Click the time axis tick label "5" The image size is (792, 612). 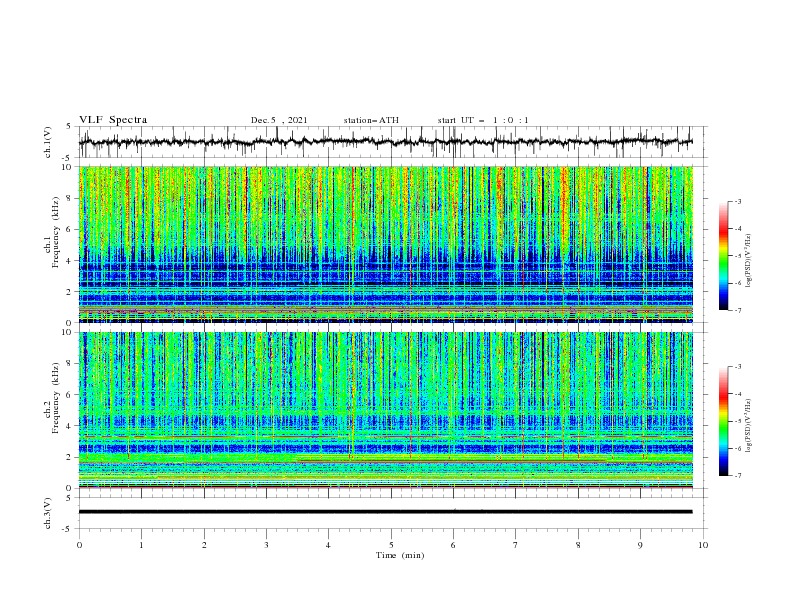point(391,545)
